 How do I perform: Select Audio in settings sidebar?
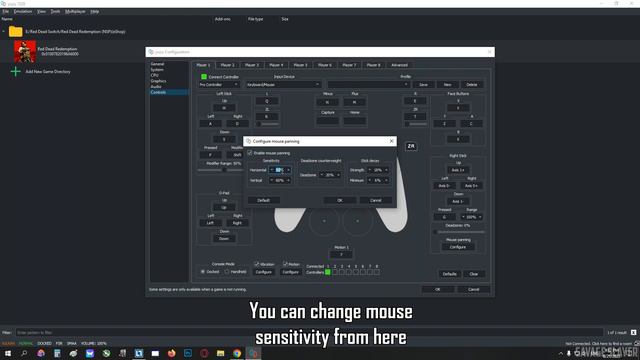click(156, 87)
